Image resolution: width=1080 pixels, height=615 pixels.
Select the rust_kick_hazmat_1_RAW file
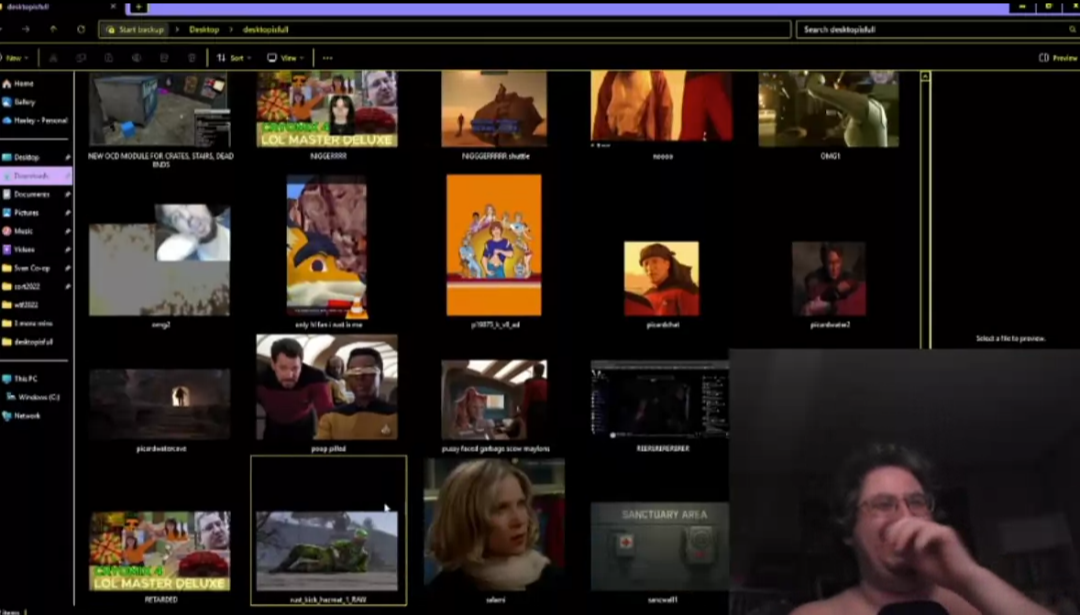coord(329,530)
